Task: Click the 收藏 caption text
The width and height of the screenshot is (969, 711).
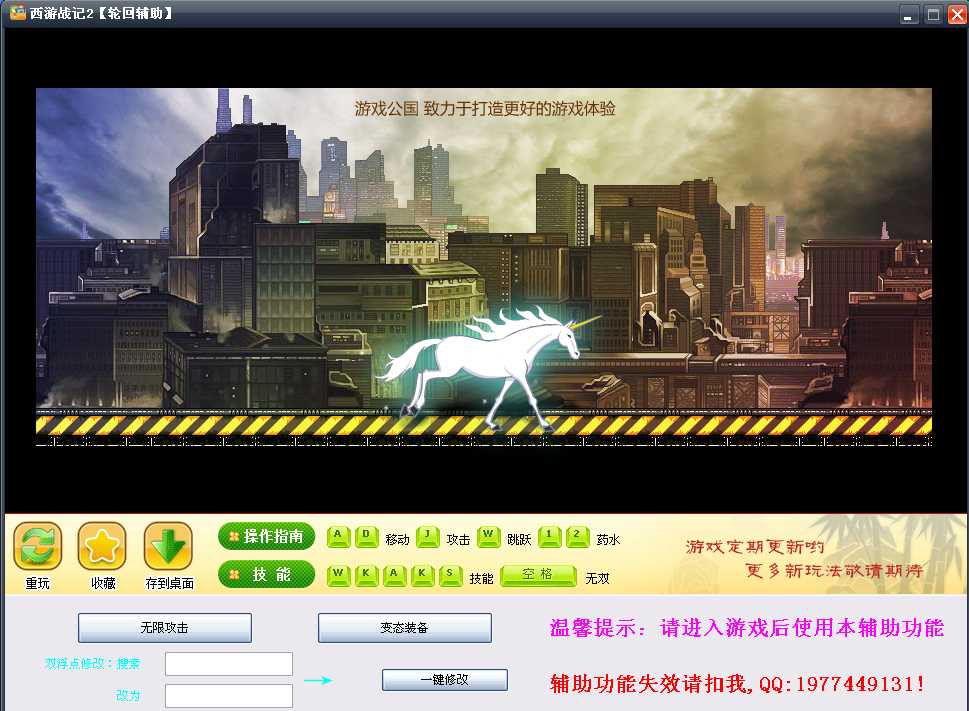Action: click(x=103, y=583)
